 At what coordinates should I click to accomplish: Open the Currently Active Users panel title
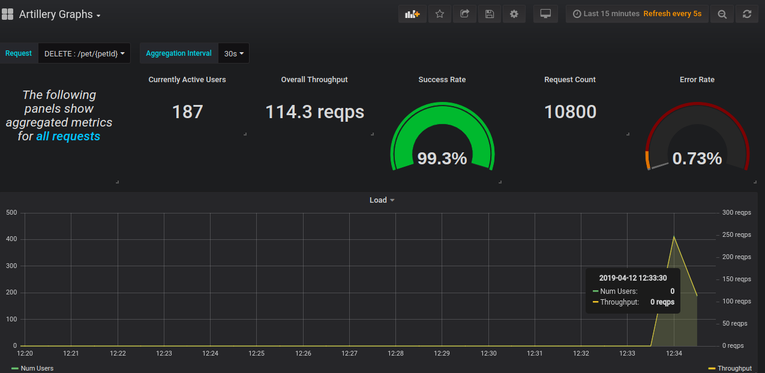tap(187, 79)
